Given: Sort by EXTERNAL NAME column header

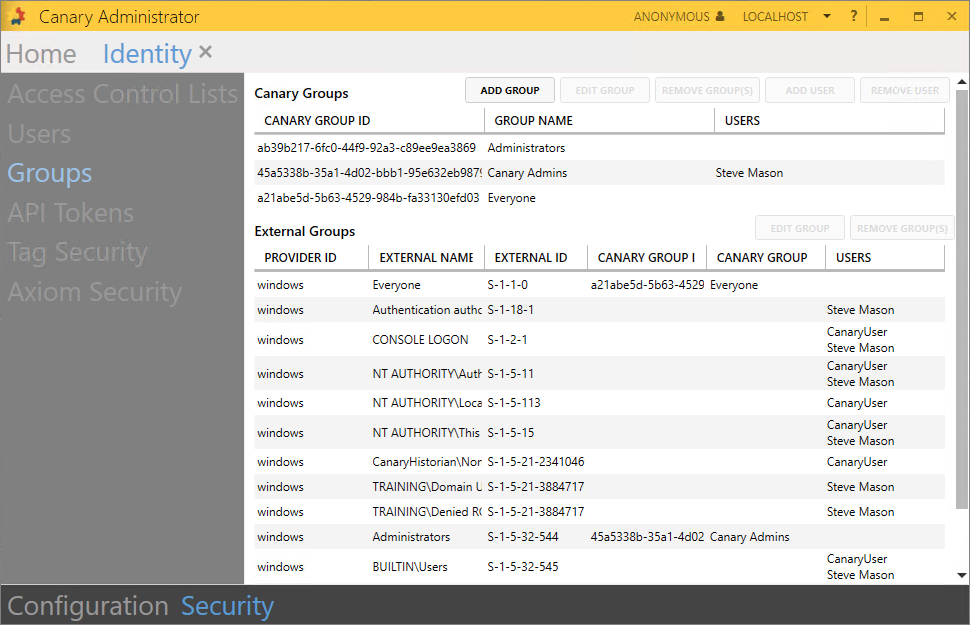Looking at the screenshot, I should pyautogui.click(x=426, y=257).
